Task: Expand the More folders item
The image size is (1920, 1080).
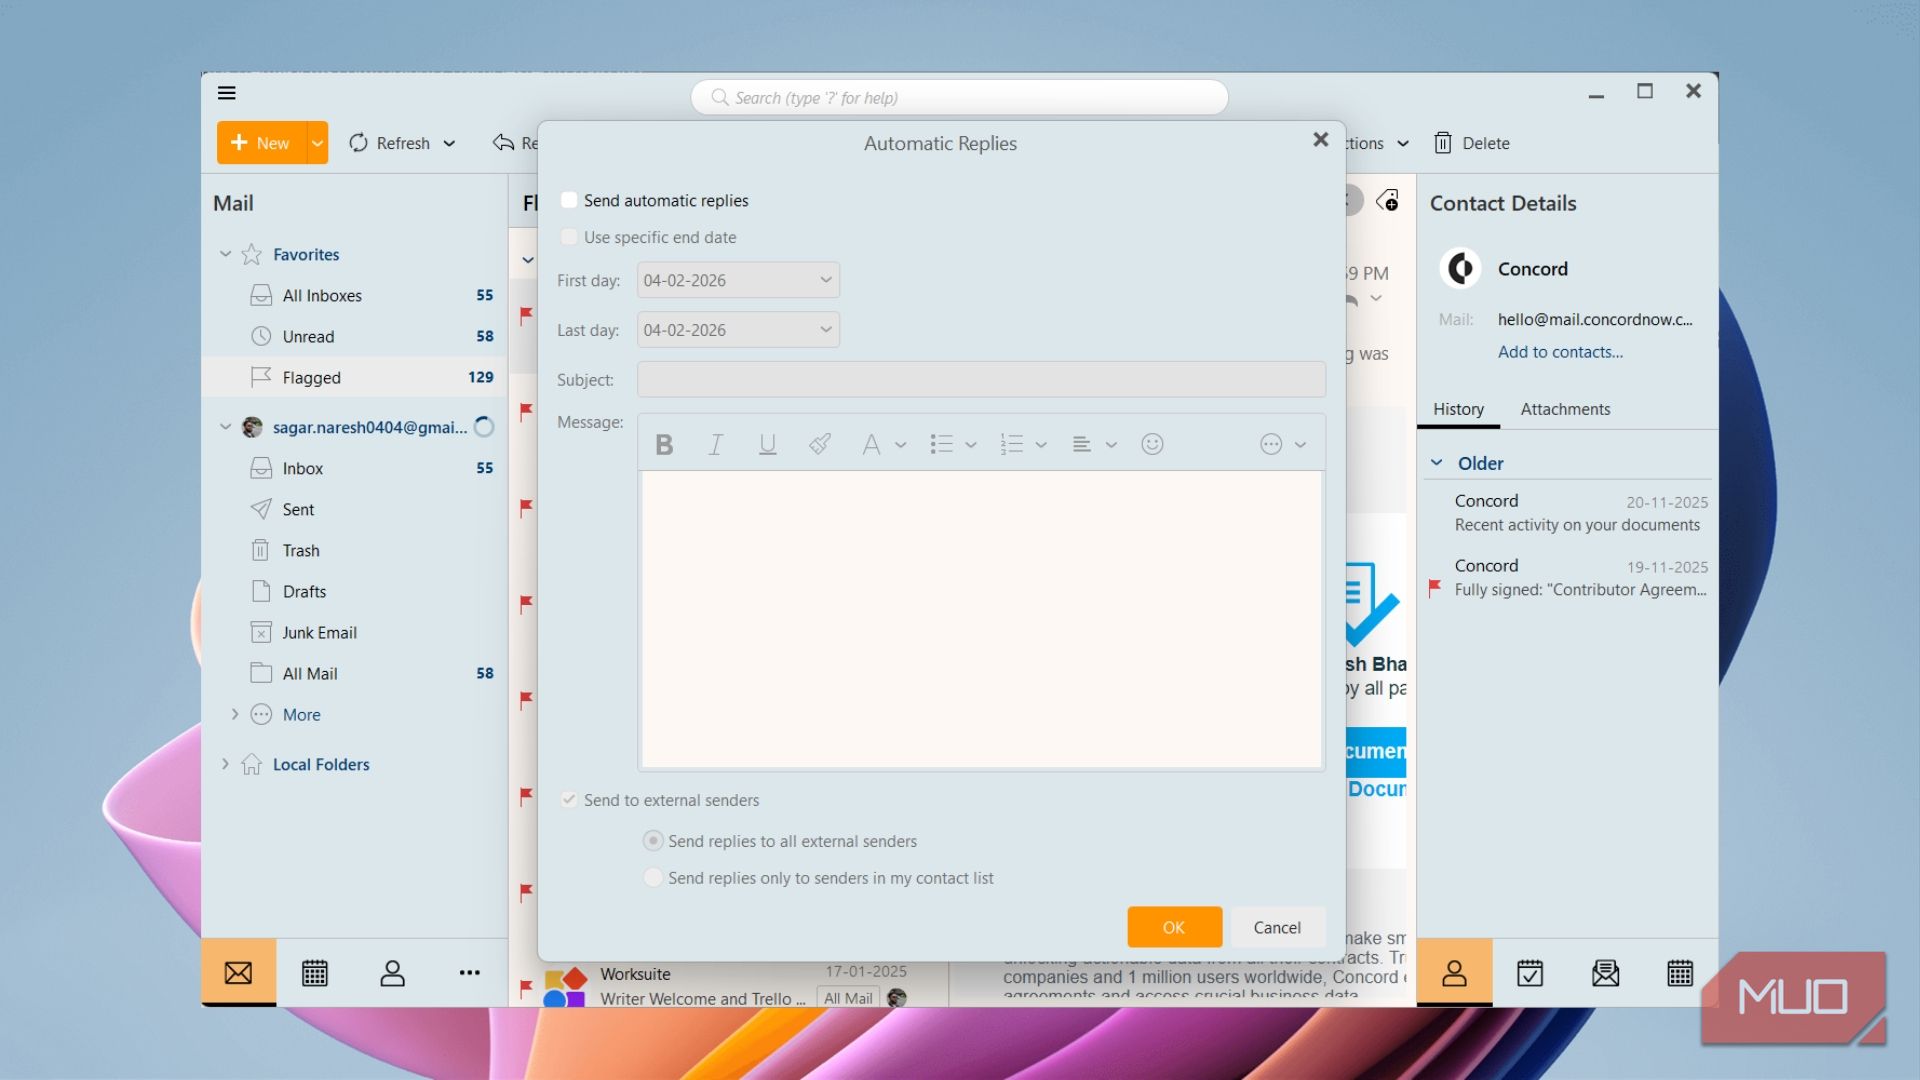Action: 235,714
